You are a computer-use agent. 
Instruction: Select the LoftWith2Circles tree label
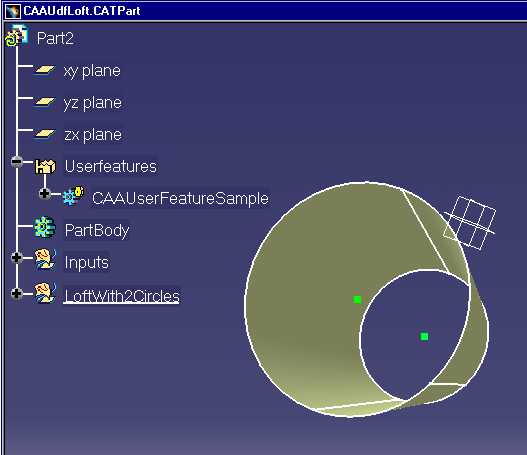[x=122, y=296]
